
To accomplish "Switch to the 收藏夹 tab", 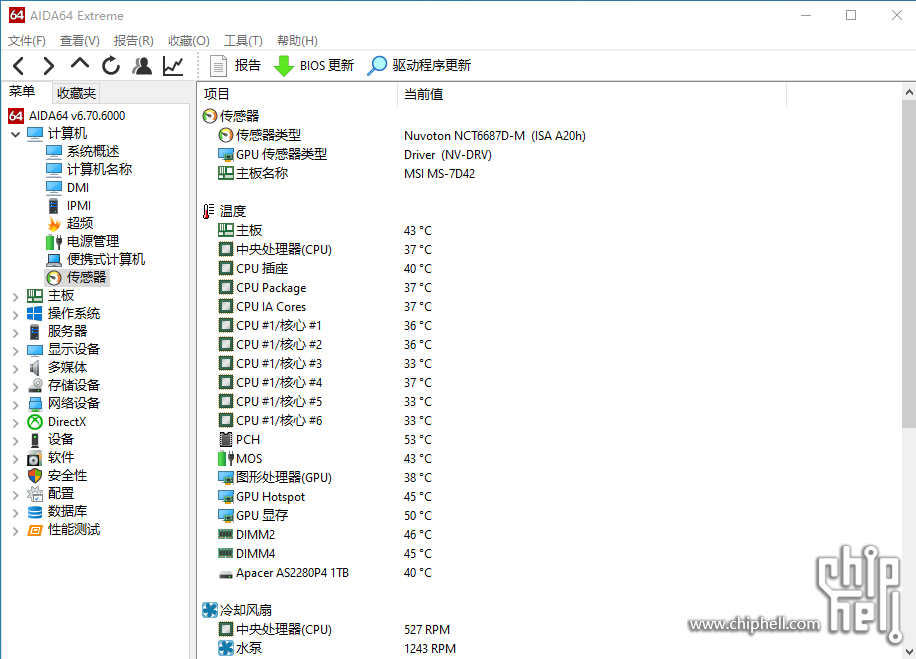I will pos(76,93).
